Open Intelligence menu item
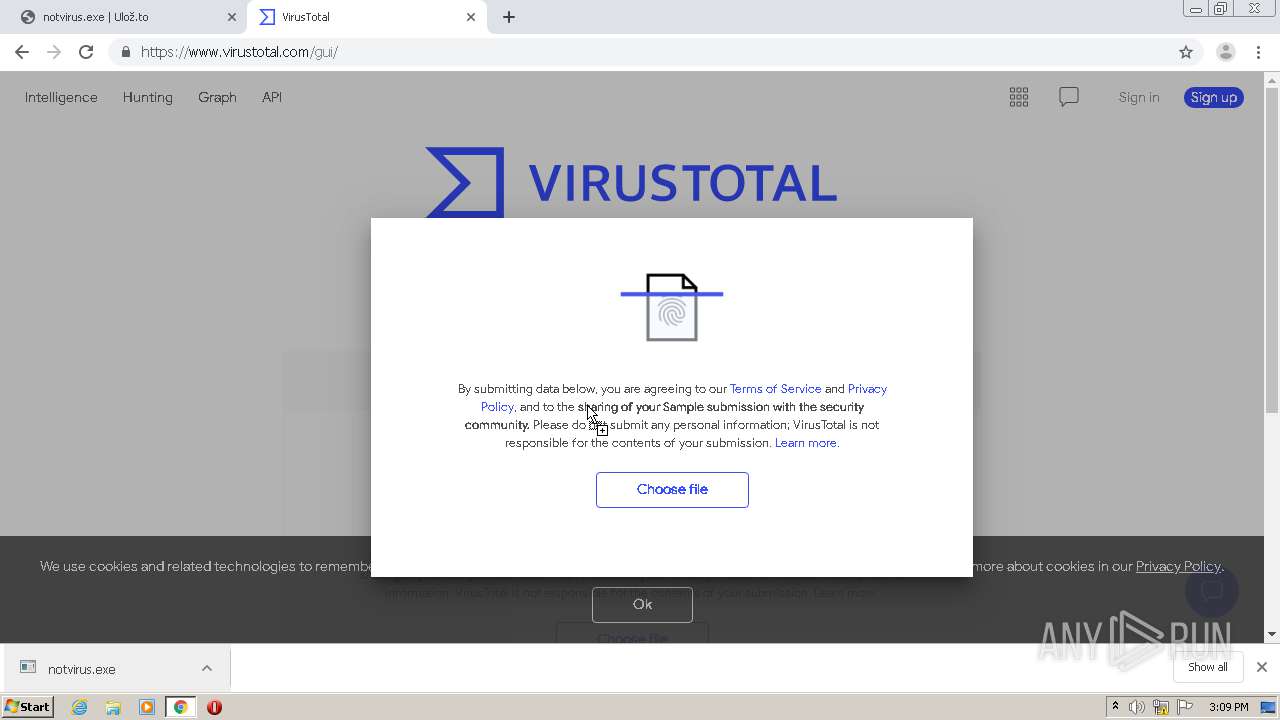The height and width of the screenshot is (720, 1280). (61, 97)
